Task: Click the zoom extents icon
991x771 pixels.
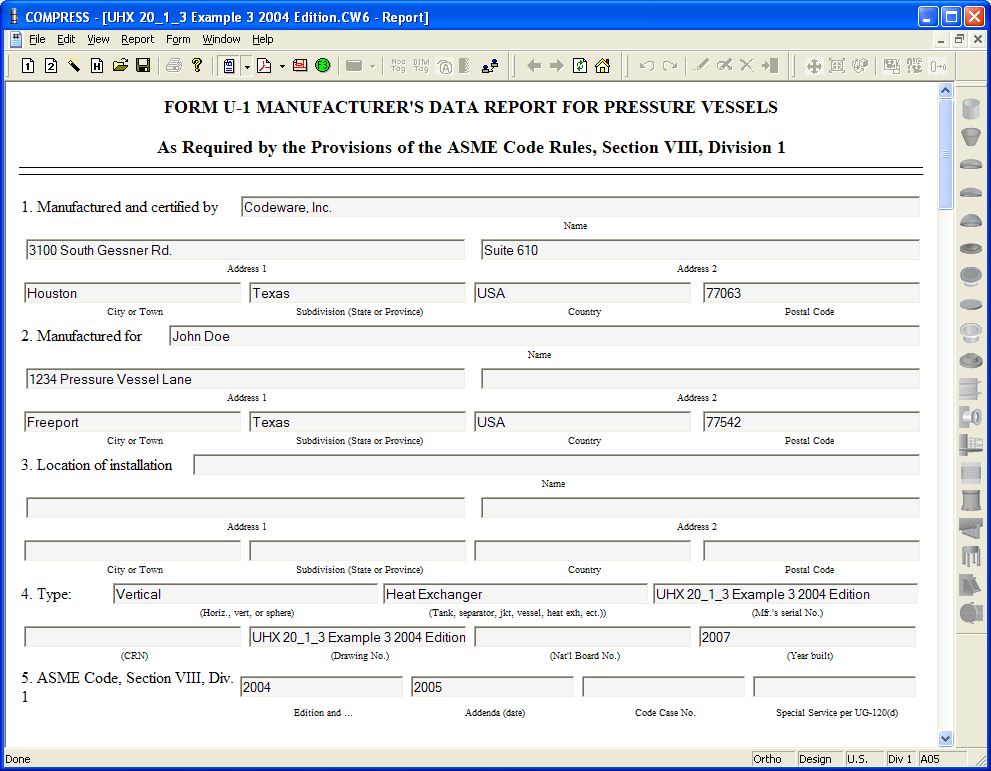Action: 837,65
